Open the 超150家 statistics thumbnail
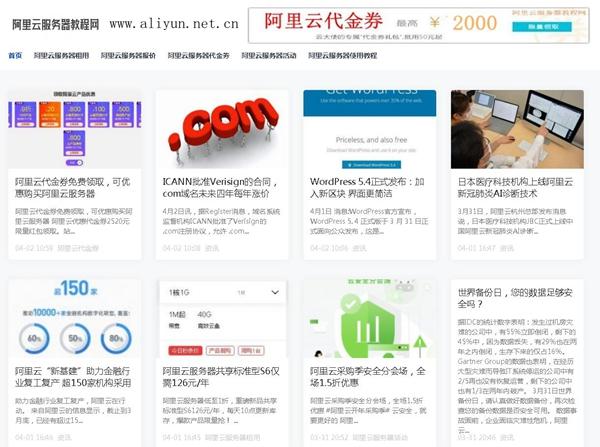The image size is (600, 447). click(x=75, y=318)
